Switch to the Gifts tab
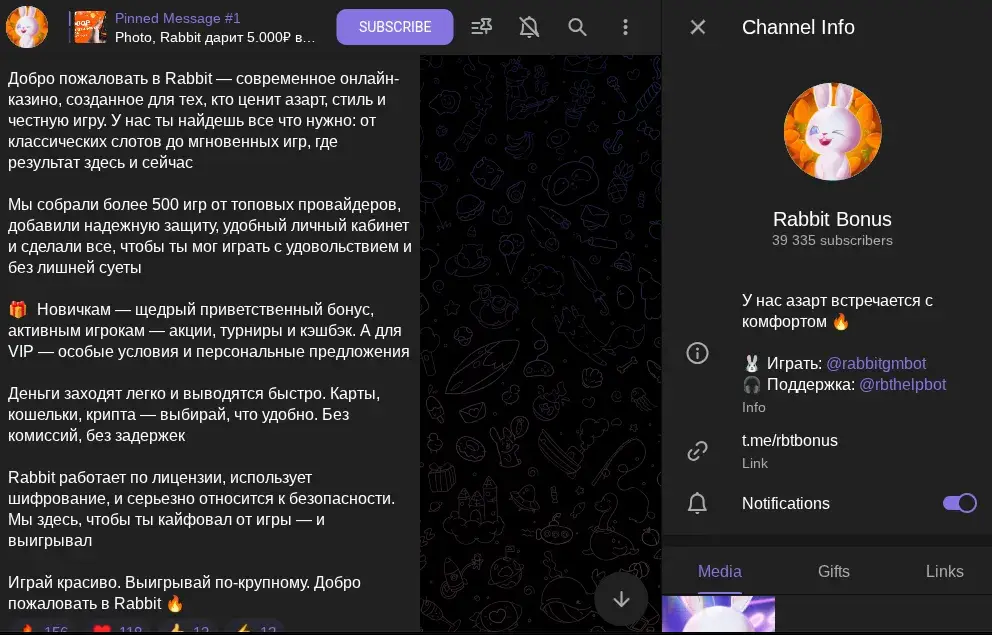The height and width of the screenshot is (635, 992). pos(833,571)
